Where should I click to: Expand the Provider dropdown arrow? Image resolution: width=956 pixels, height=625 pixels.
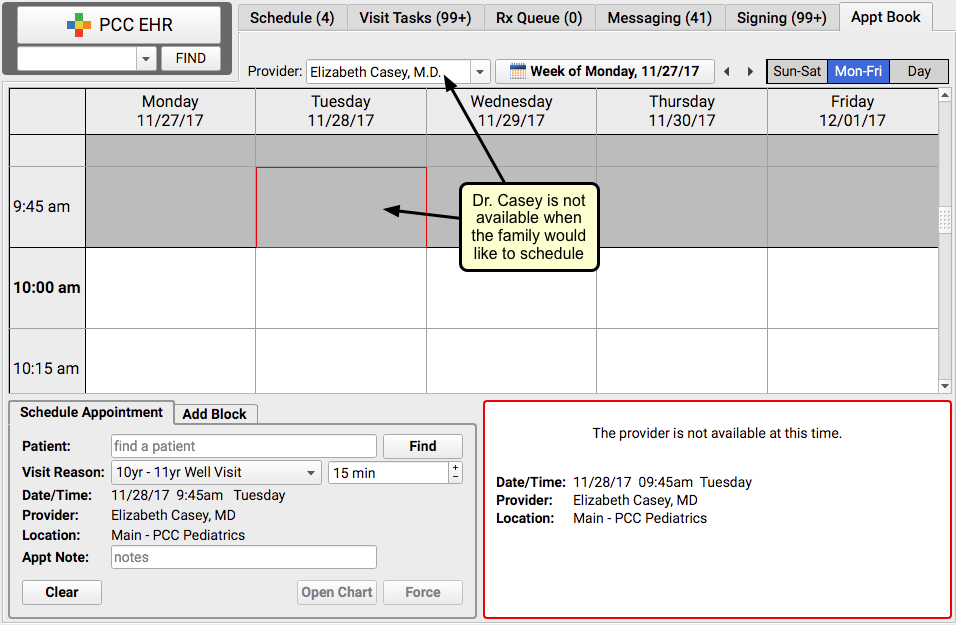click(x=480, y=72)
